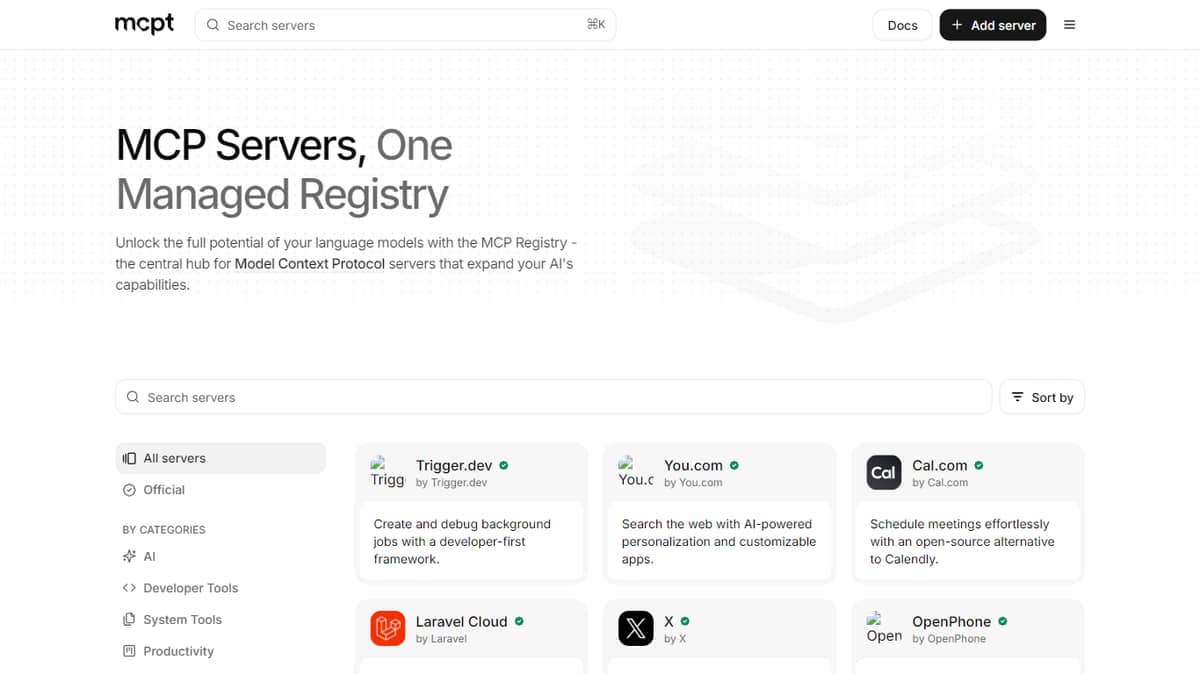Click the Add server button
The image size is (1200, 674).
[993, 25]
